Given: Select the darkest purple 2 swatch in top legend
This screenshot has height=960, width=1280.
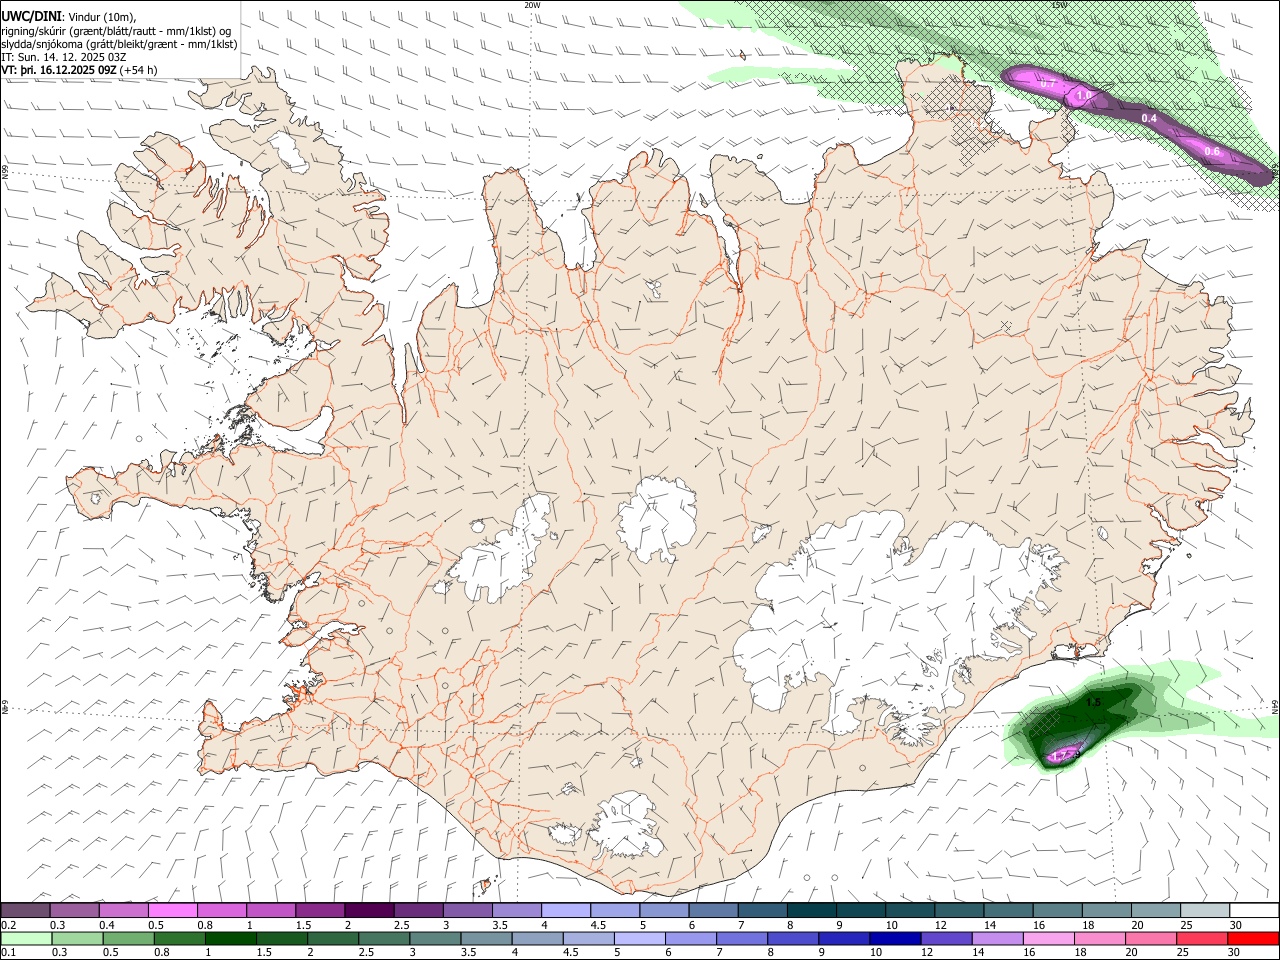Looking at the screenshot, I should tap(369, 911).
